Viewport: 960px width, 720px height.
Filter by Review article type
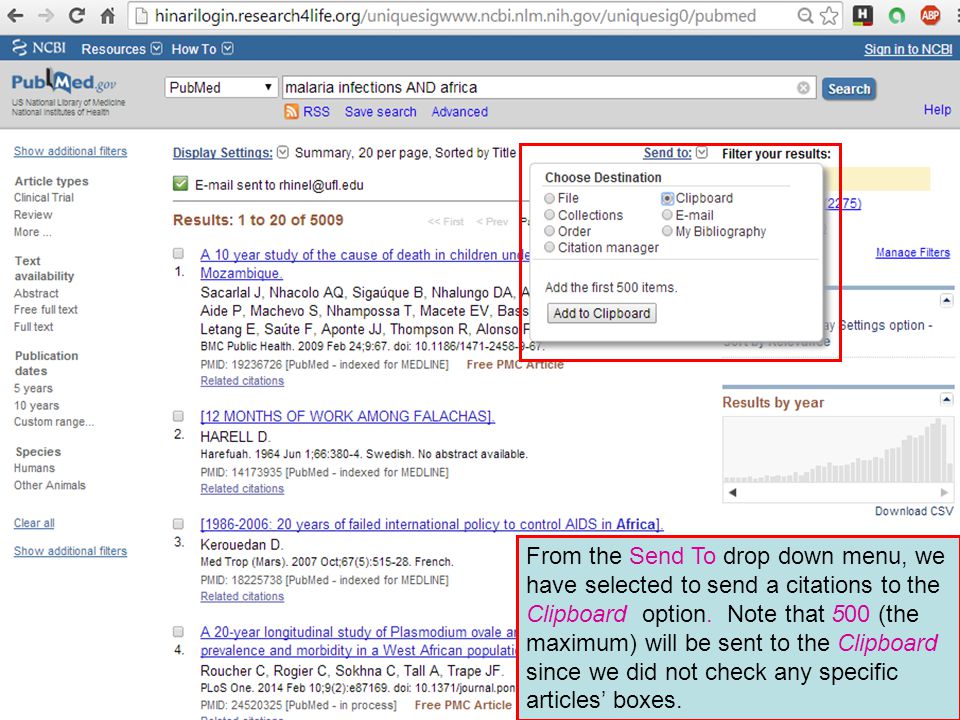33,215
